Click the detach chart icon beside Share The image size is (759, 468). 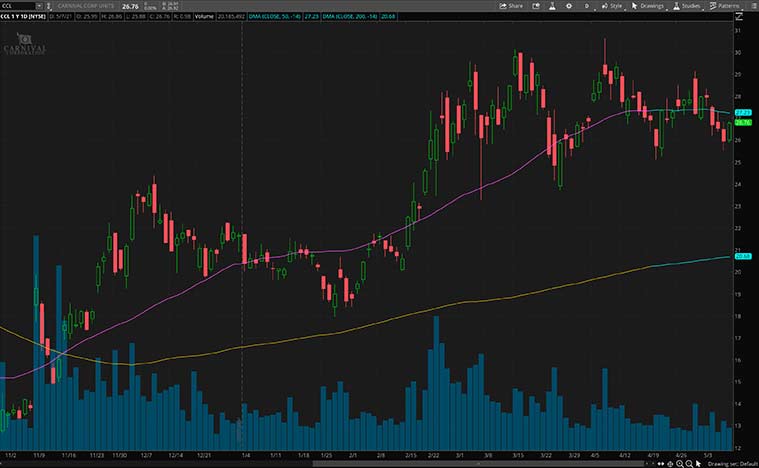pos(534,5)
